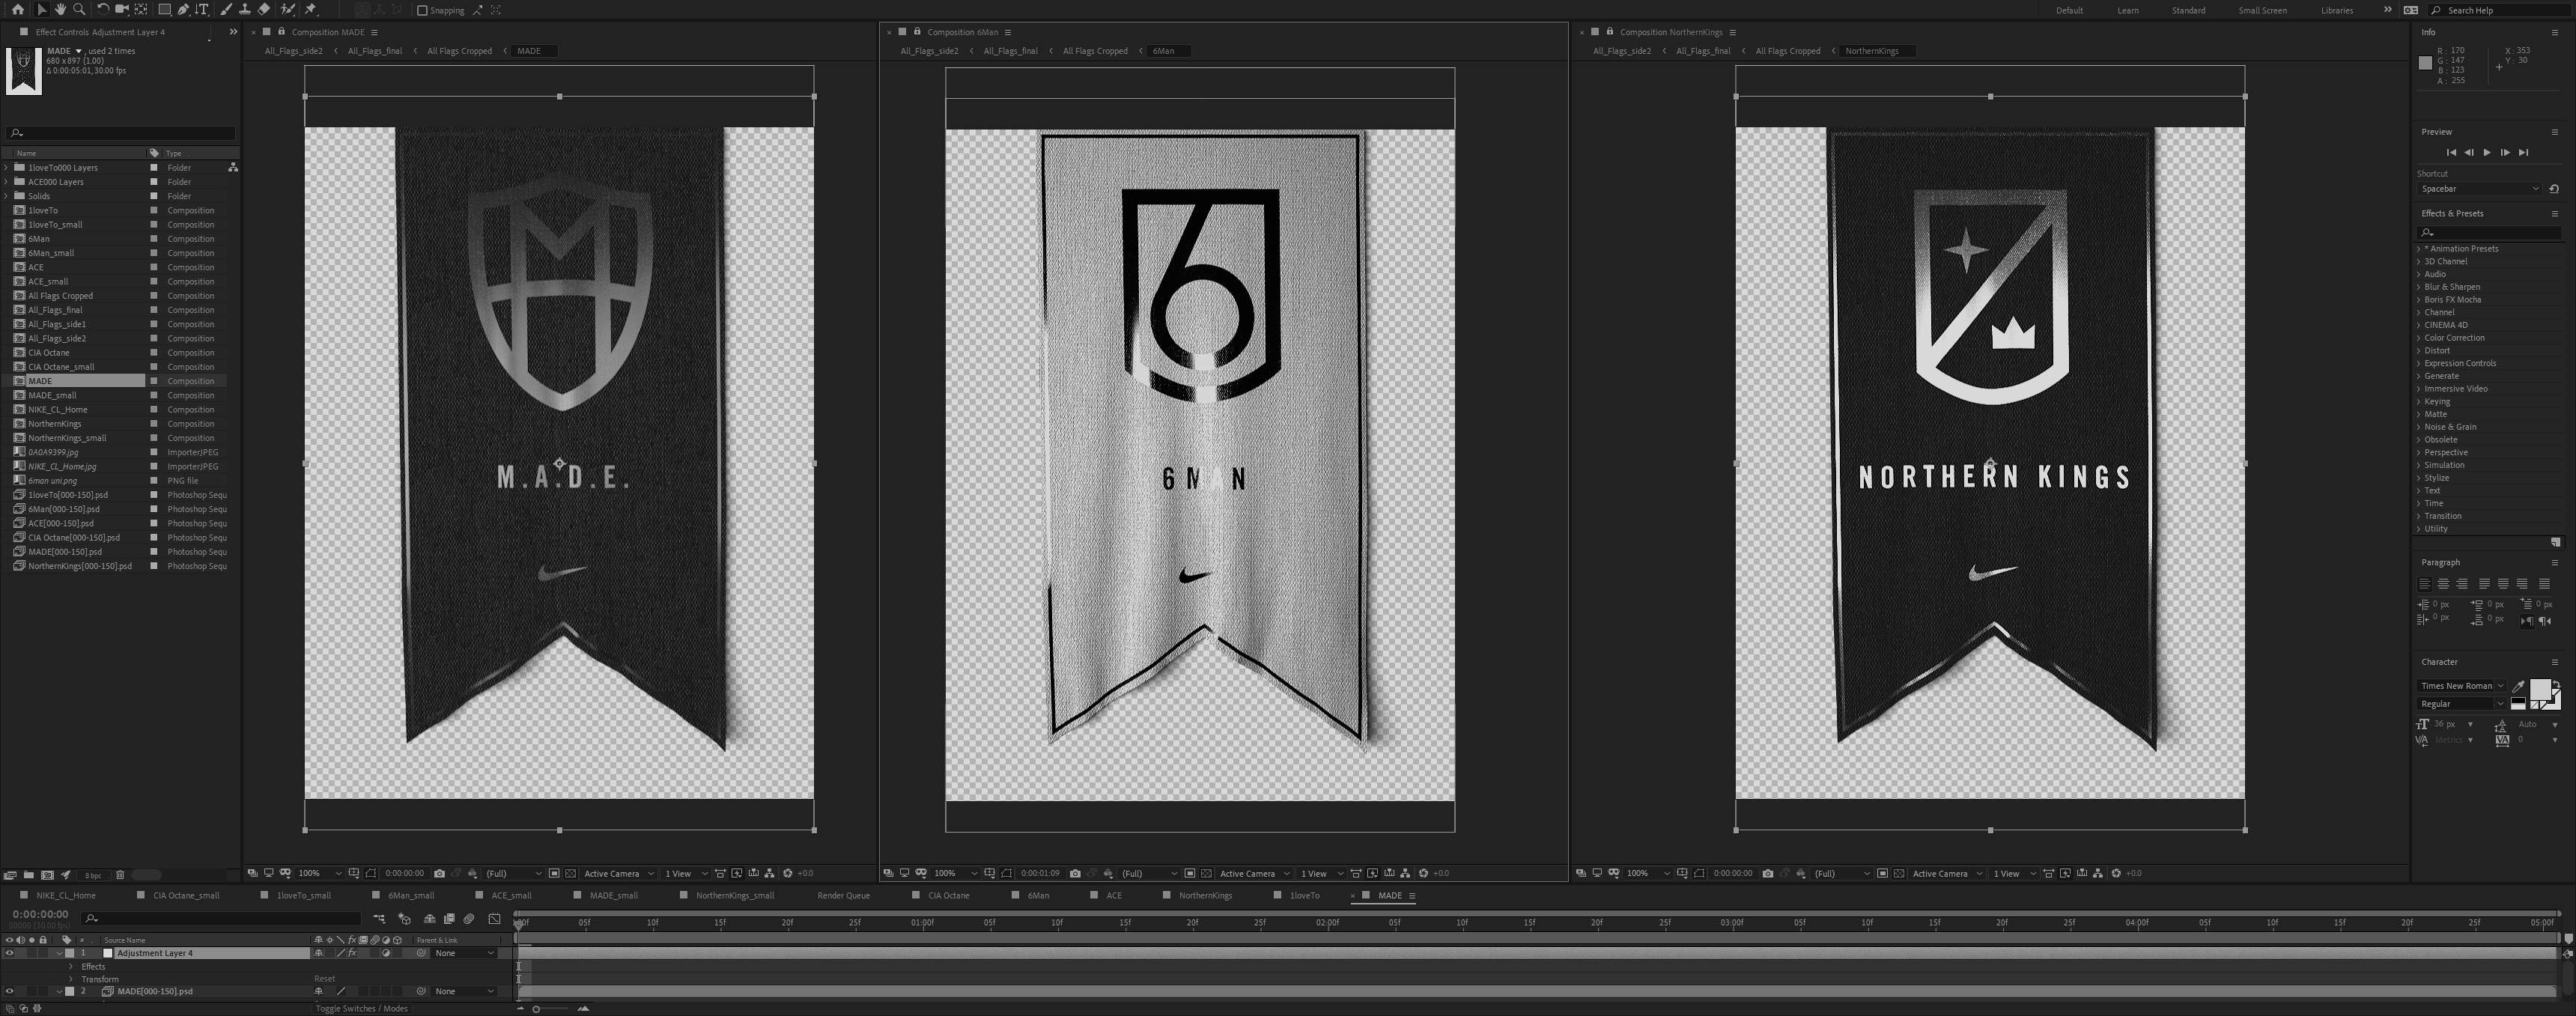Image resolution: width=2576 pixels, height=1016 pixels.
Task: Create a new folder in Project panel
Action: click(x=29, y=875)
